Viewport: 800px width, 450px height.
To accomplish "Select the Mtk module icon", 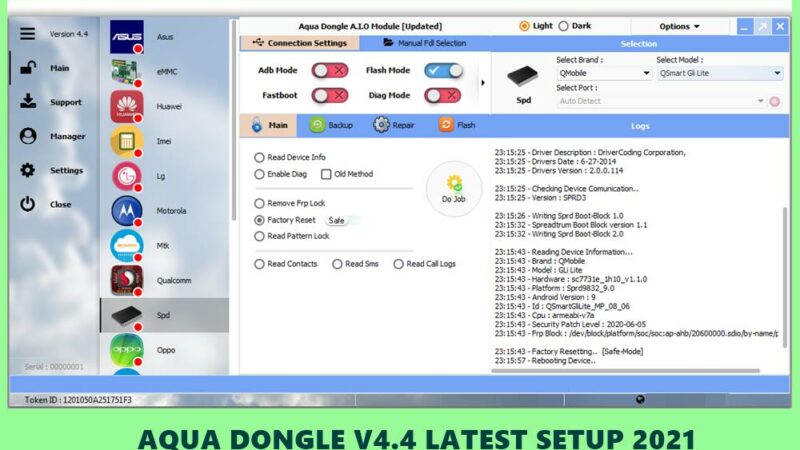I will (x=127, y=245).
